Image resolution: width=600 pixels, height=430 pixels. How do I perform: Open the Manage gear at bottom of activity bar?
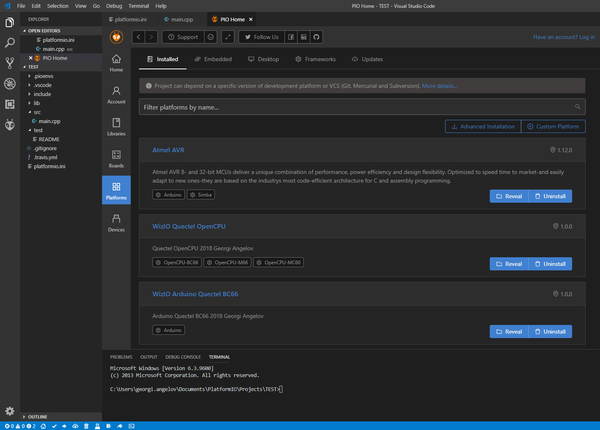pos(10,411)
